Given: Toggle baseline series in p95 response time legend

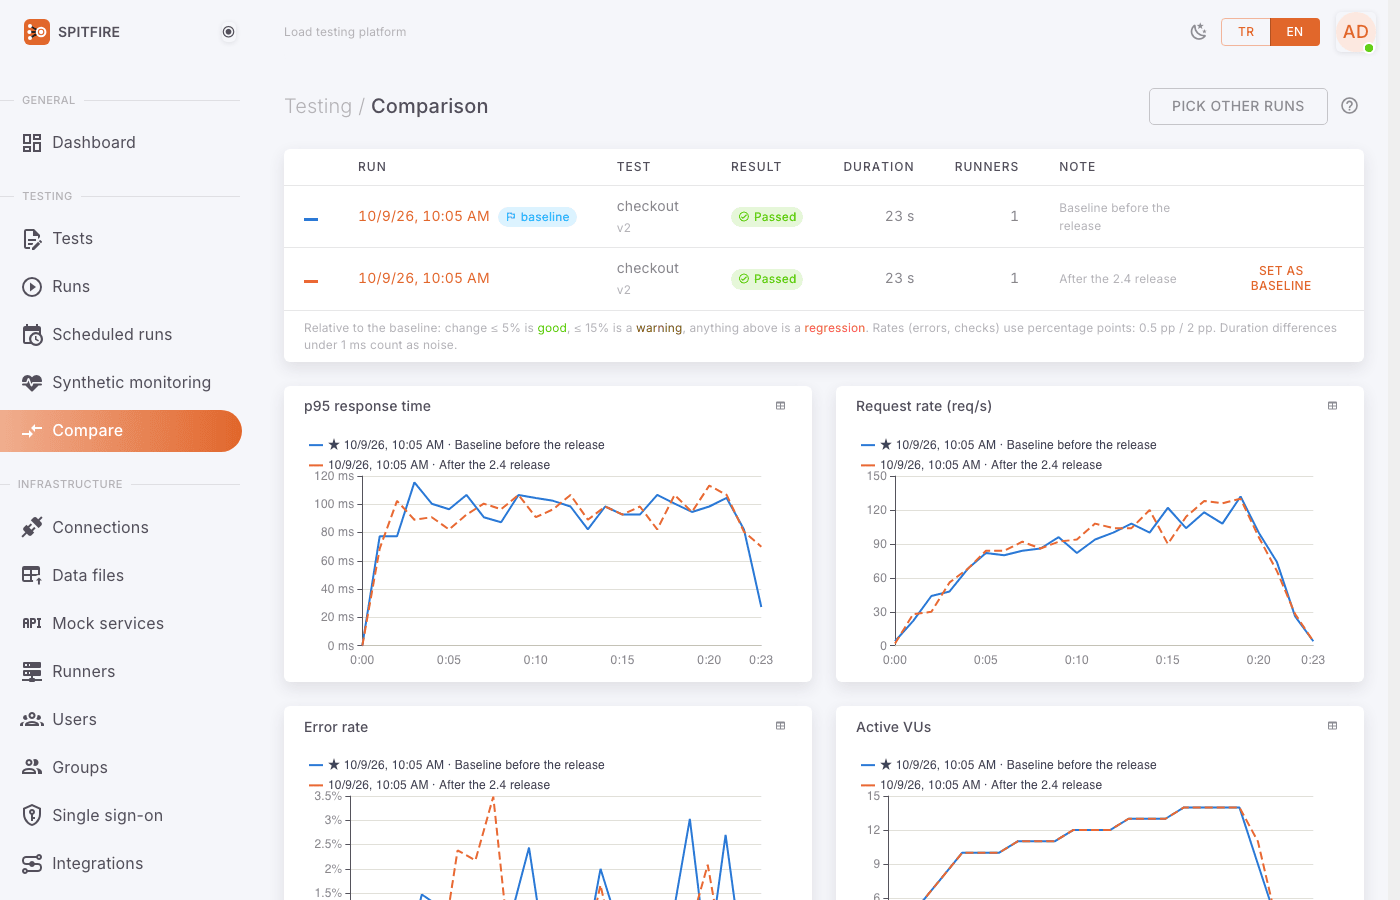Looking at the screenshot, I should [457, 445].
